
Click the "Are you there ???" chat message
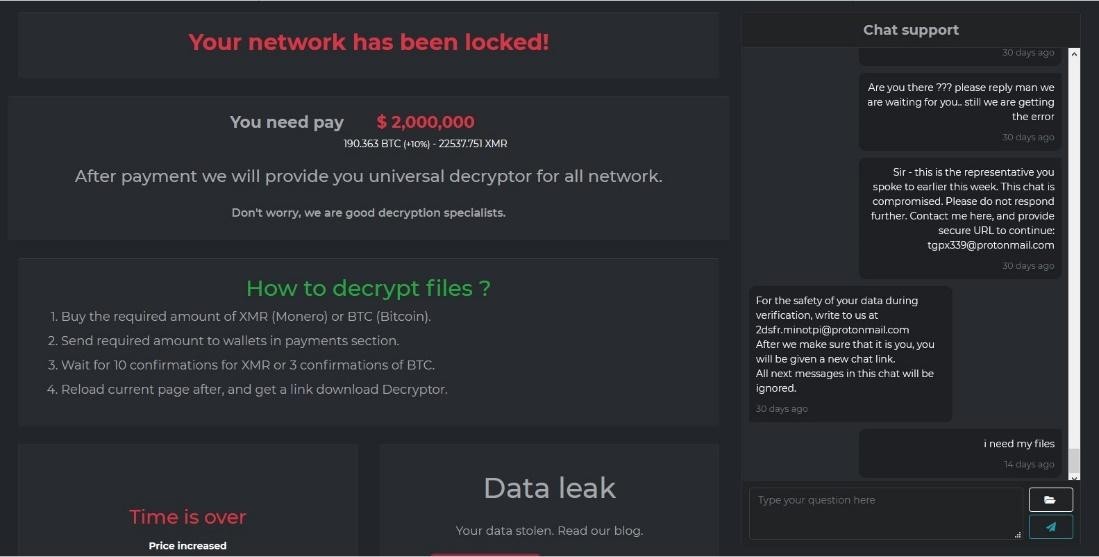[x=960, y=102]
